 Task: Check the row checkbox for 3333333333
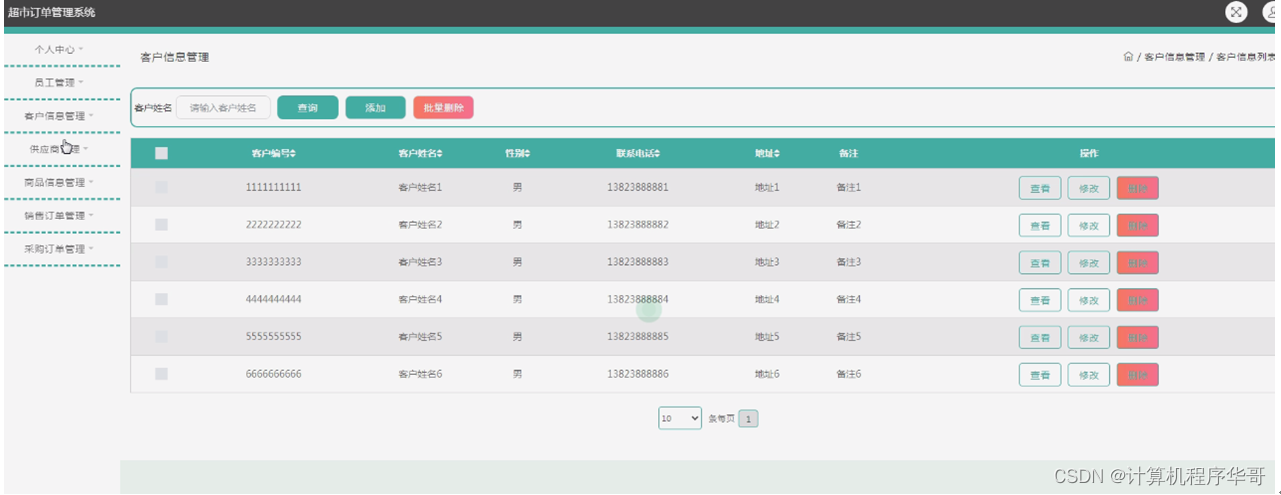(x=162, y=262)
